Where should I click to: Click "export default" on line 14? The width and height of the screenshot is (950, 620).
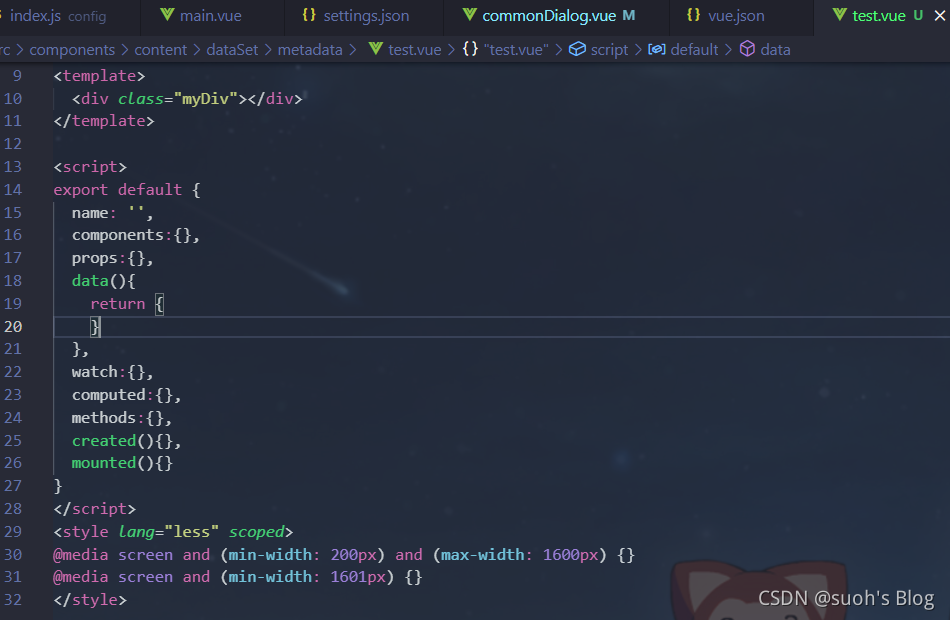[x=118, y=190]
